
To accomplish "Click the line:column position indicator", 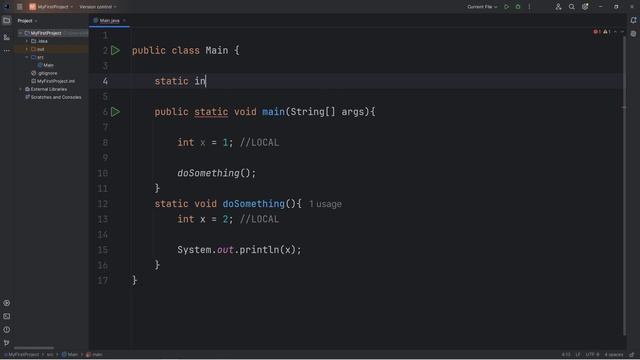I will point(566,355).
